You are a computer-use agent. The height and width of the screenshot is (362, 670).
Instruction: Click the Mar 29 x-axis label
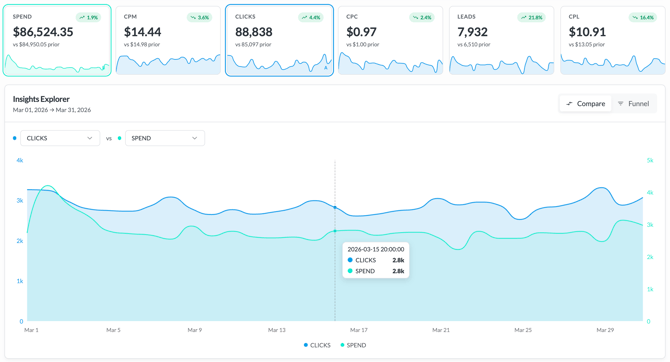coord(605,330)
